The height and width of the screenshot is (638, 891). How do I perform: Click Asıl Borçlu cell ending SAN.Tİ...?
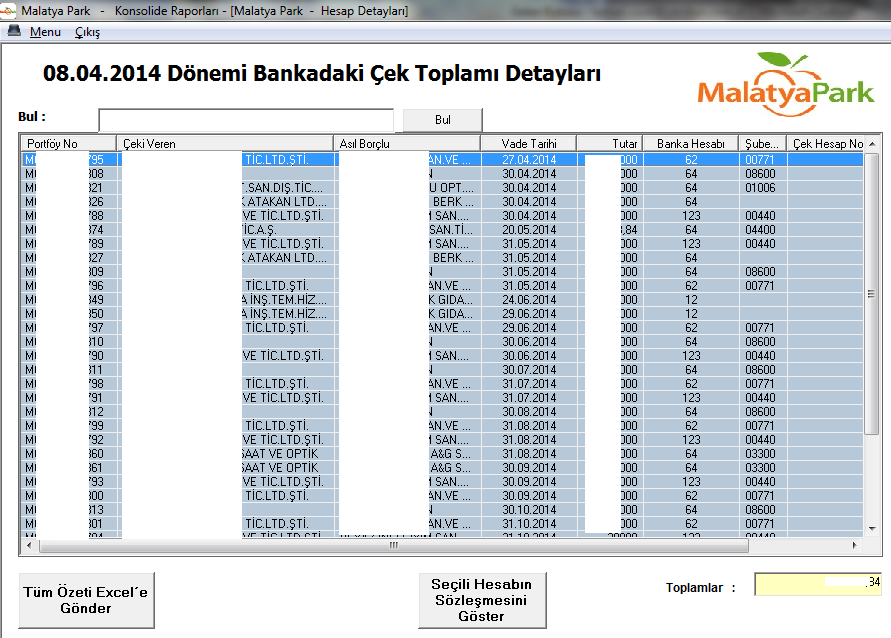point(407,230)
